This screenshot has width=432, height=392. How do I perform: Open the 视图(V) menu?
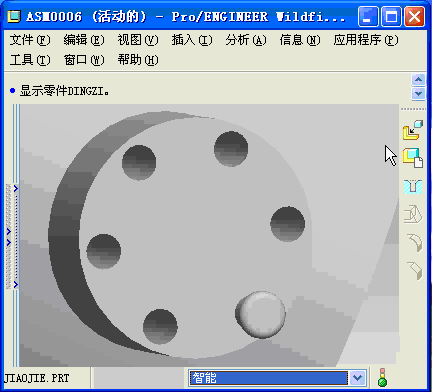tap(138, 40)
